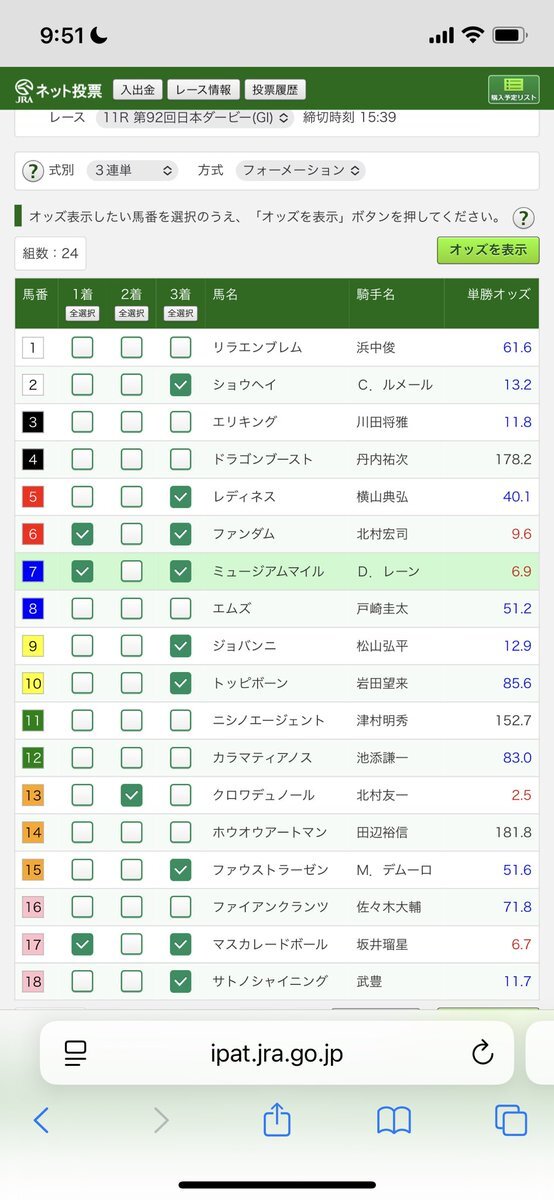This screenshot has width=554, height=1200.
Task: Open the 購入予定リスト purchase list icon
Action: coord(513,90)
